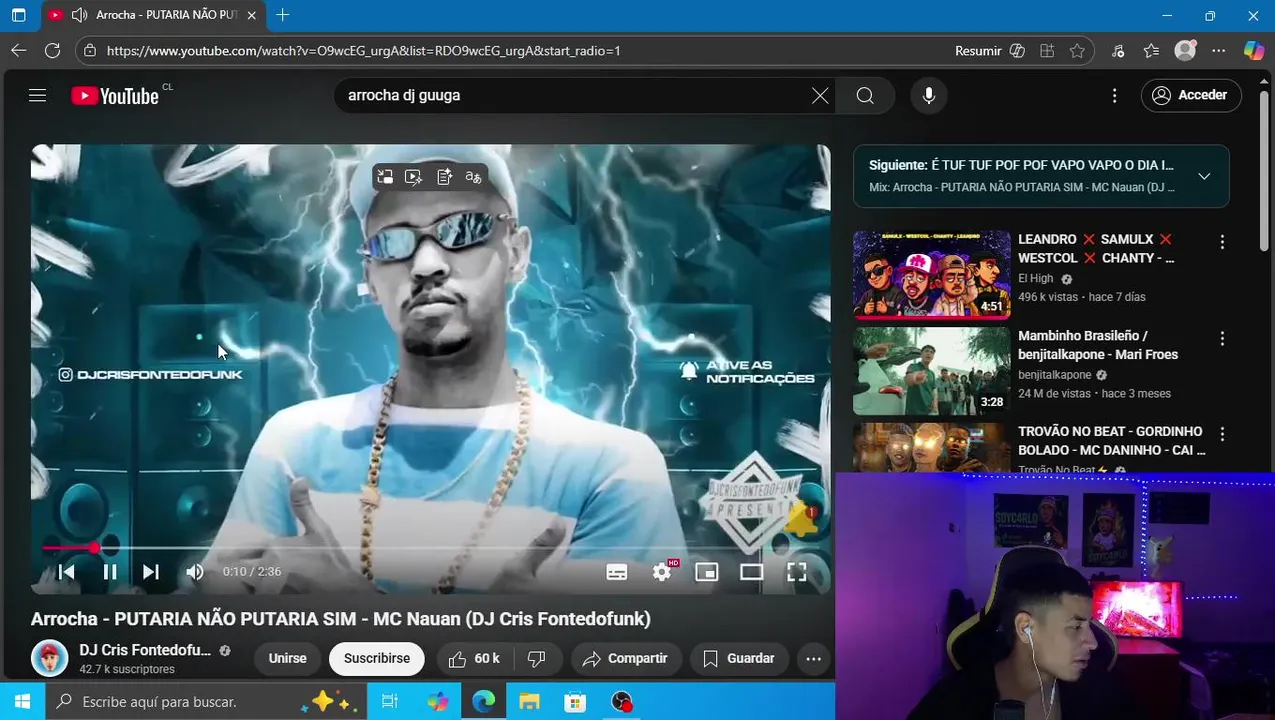Skip to the next video

[151, 572]
